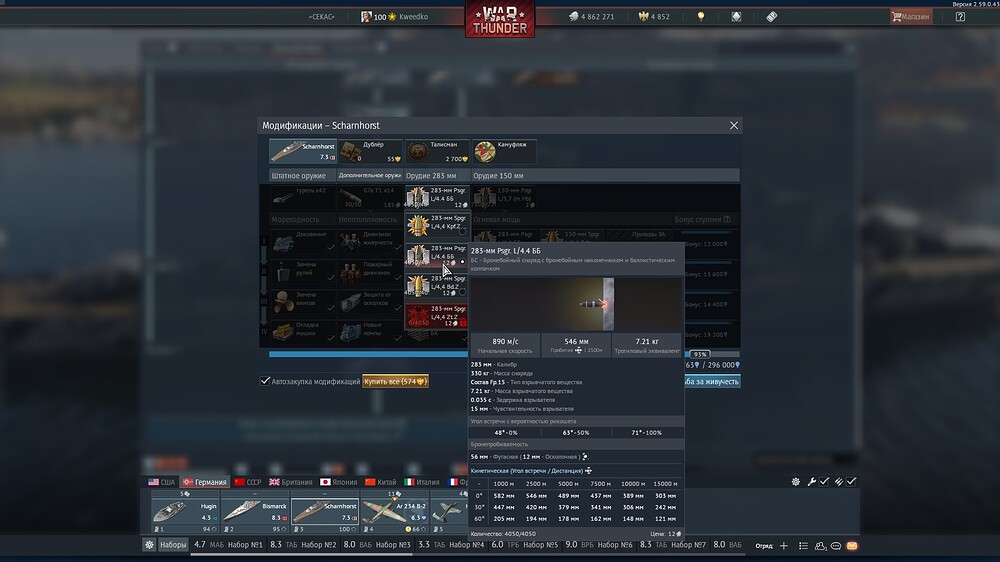Screen dimensions: 1000x562
Task: Switch to Дополнительное оружие tab
Action: [x=370, y=175]
